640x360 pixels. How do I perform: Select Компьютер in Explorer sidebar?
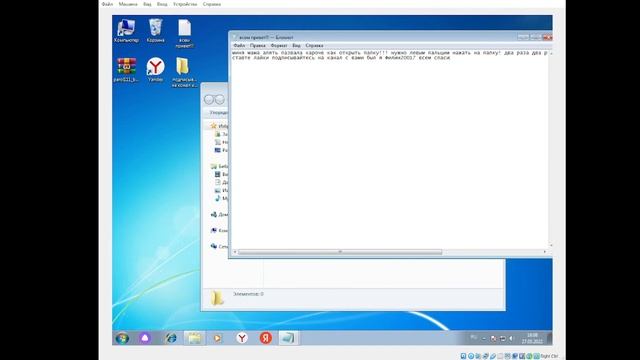point(220,231)
